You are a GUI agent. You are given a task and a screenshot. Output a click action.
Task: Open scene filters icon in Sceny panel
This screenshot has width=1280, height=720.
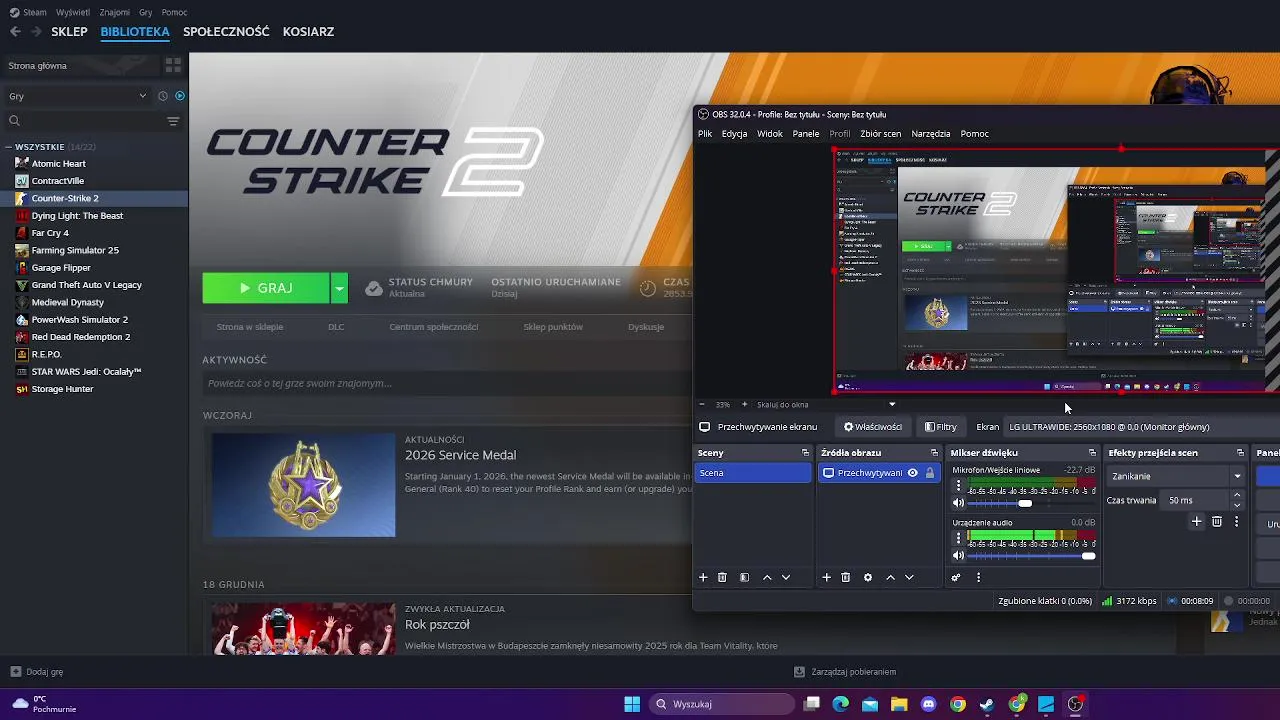coord(744,577)
